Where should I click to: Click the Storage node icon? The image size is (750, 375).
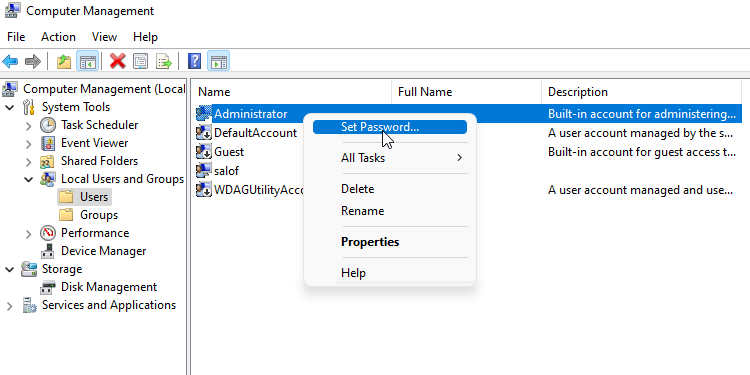[29, 269]
